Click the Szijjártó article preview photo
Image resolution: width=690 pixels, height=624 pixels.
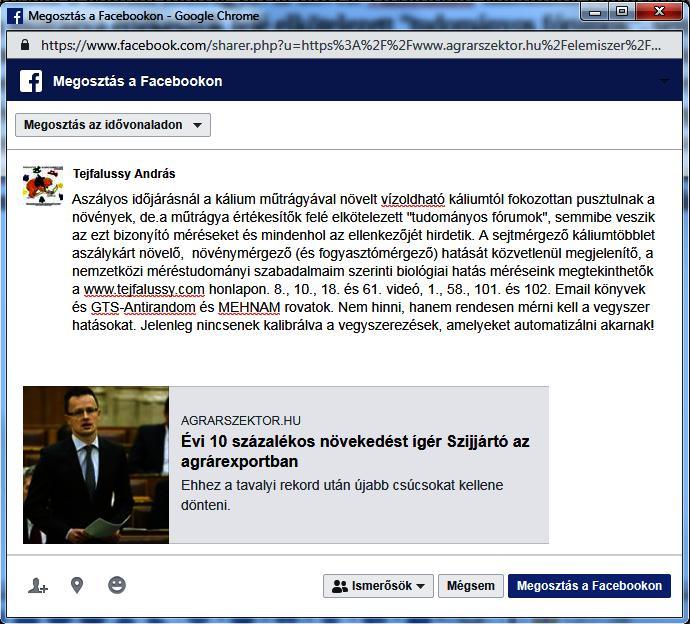click(x=96, y=465)
